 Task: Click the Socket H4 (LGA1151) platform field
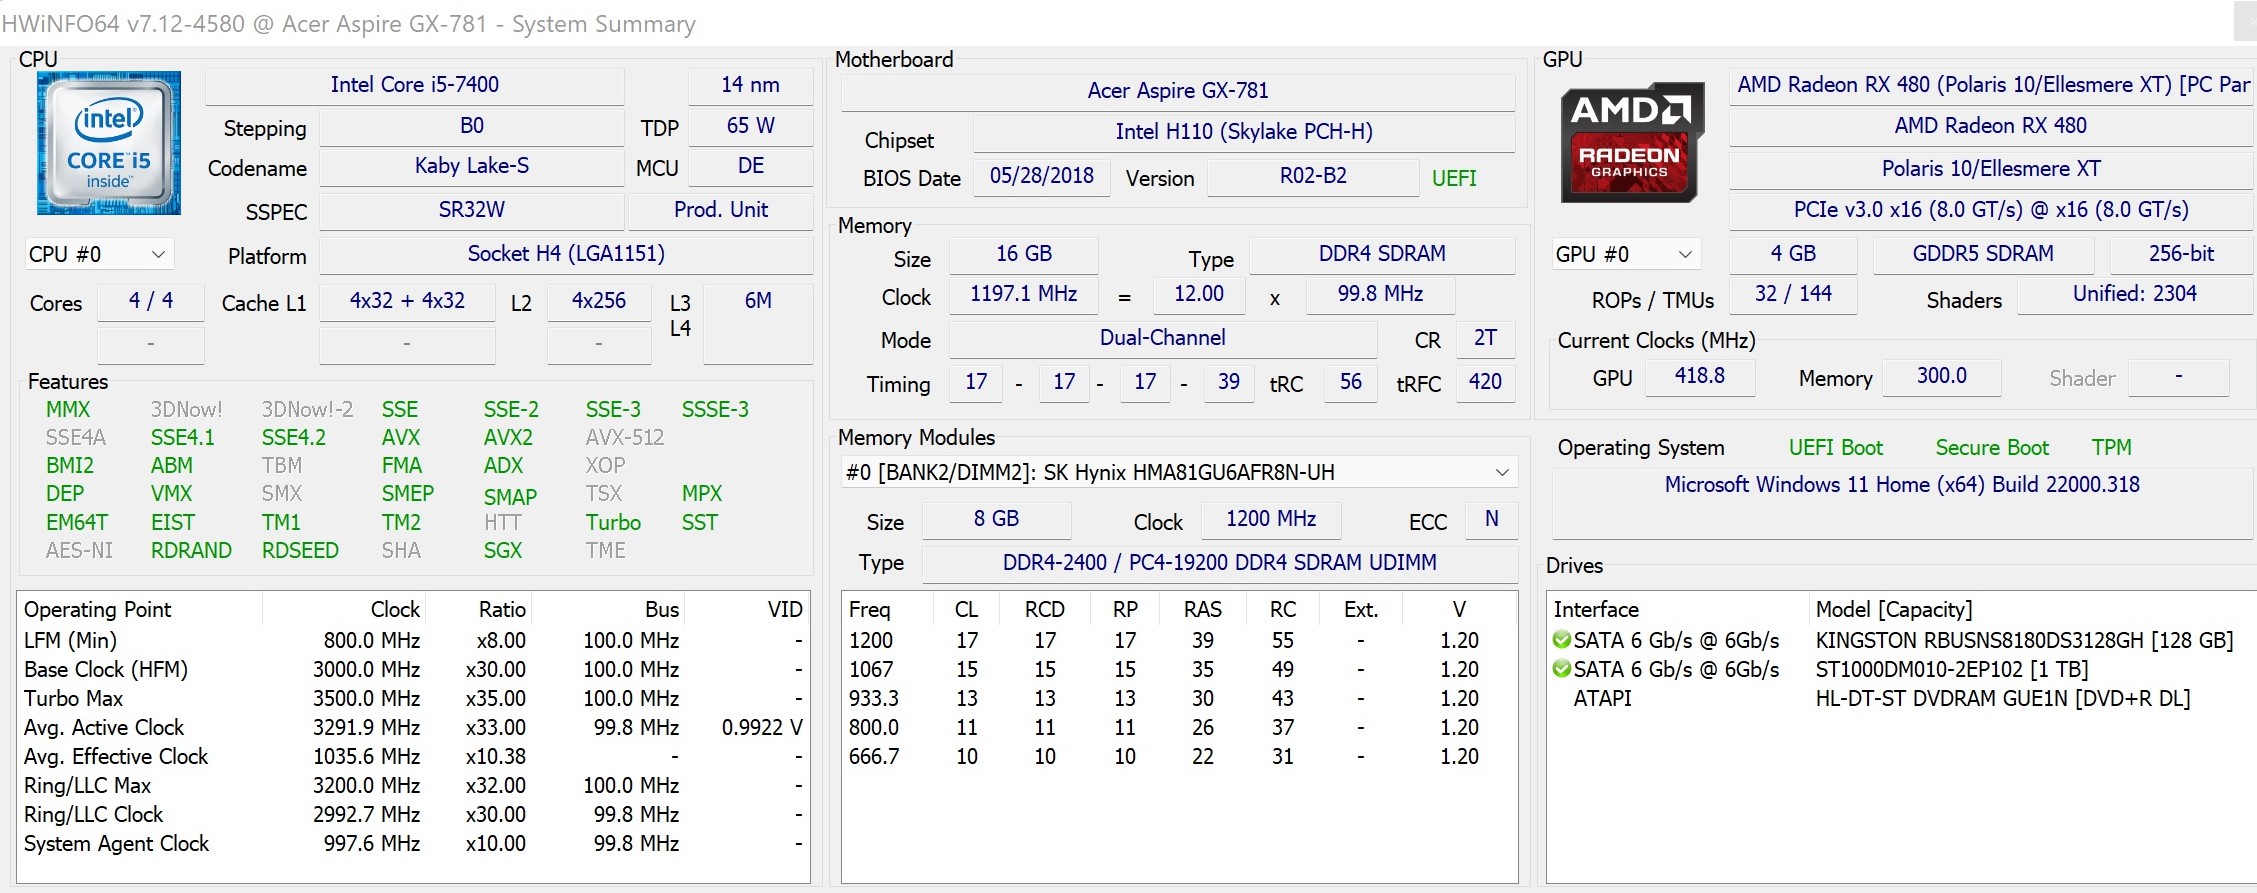tap(566, 254)
